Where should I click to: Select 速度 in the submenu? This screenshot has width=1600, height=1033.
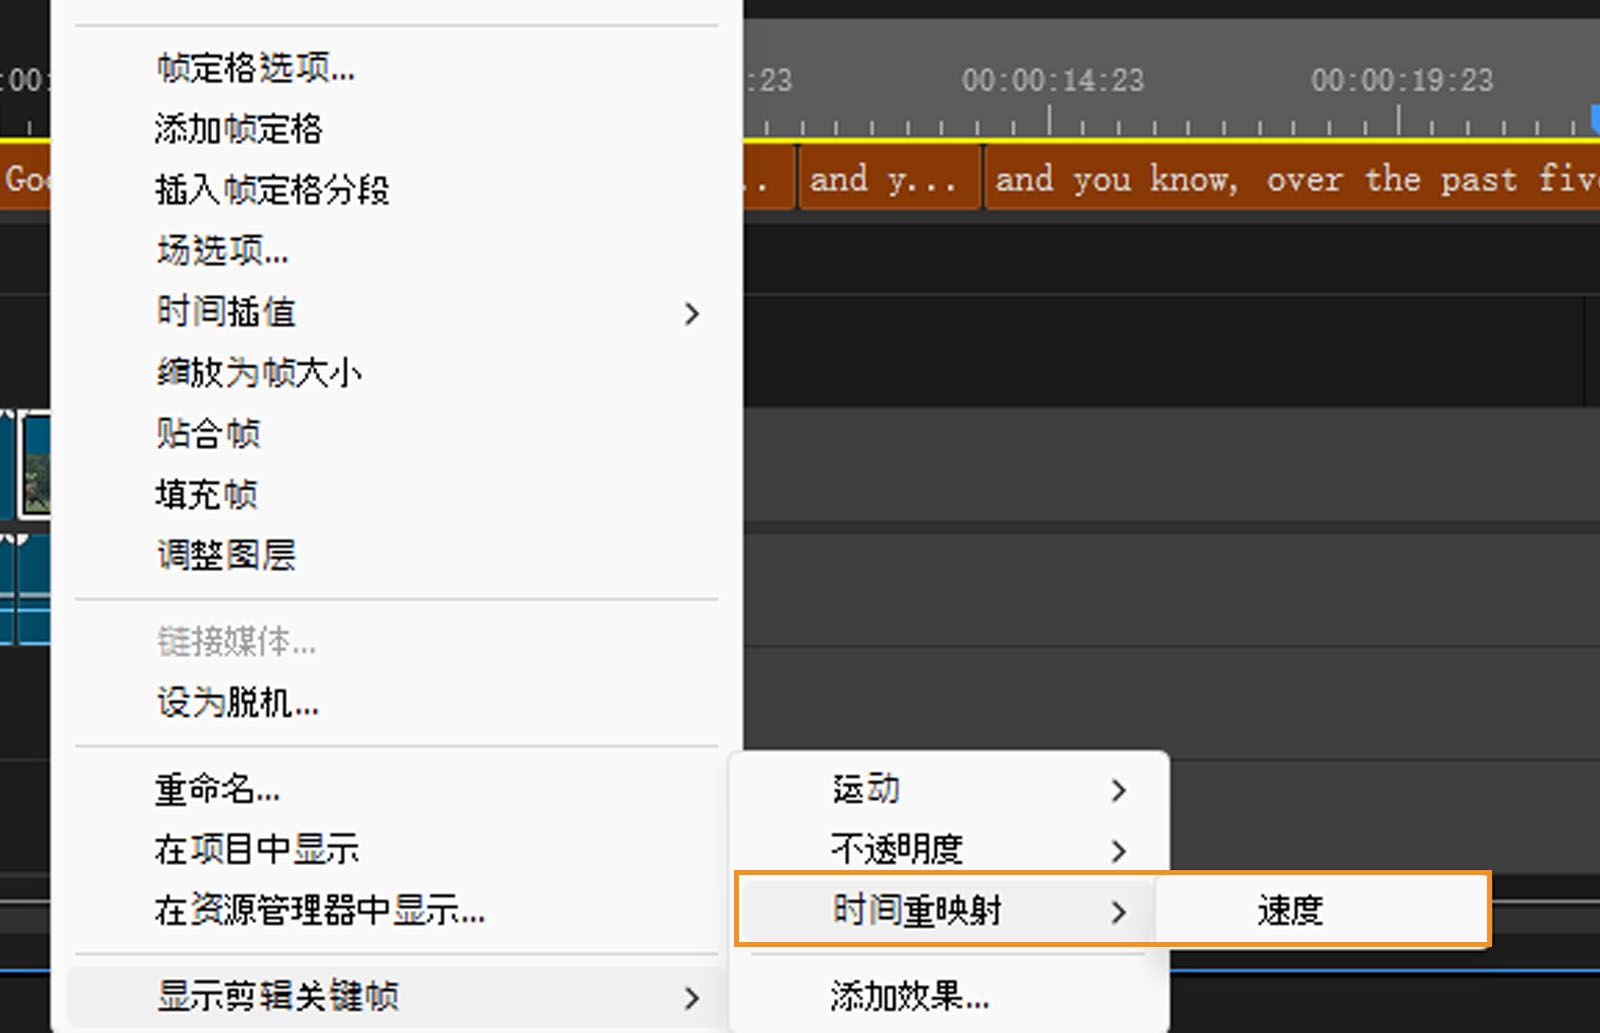point(1321,910)
